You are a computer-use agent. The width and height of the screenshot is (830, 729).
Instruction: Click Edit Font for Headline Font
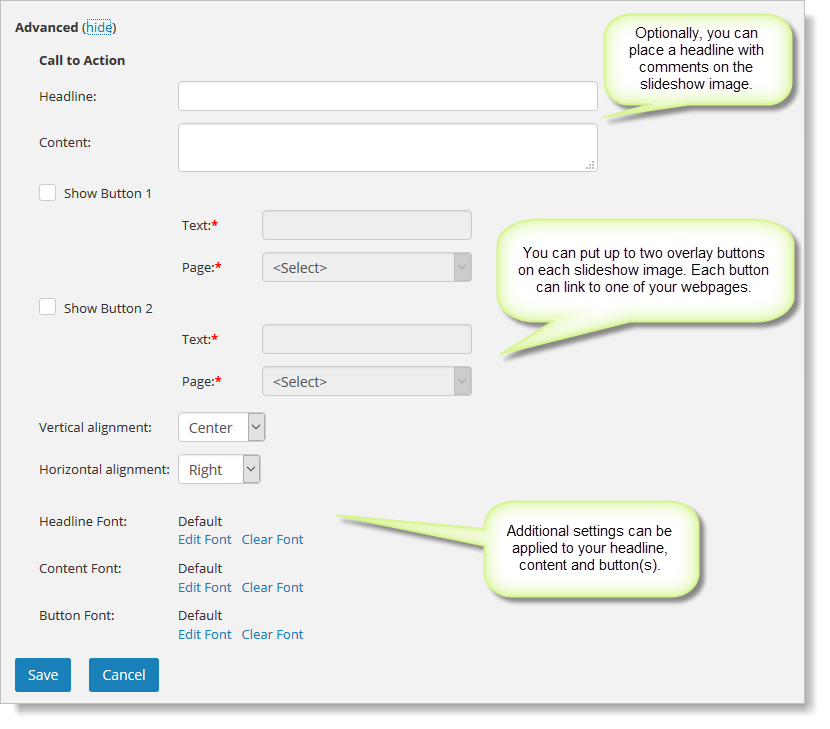205,539
